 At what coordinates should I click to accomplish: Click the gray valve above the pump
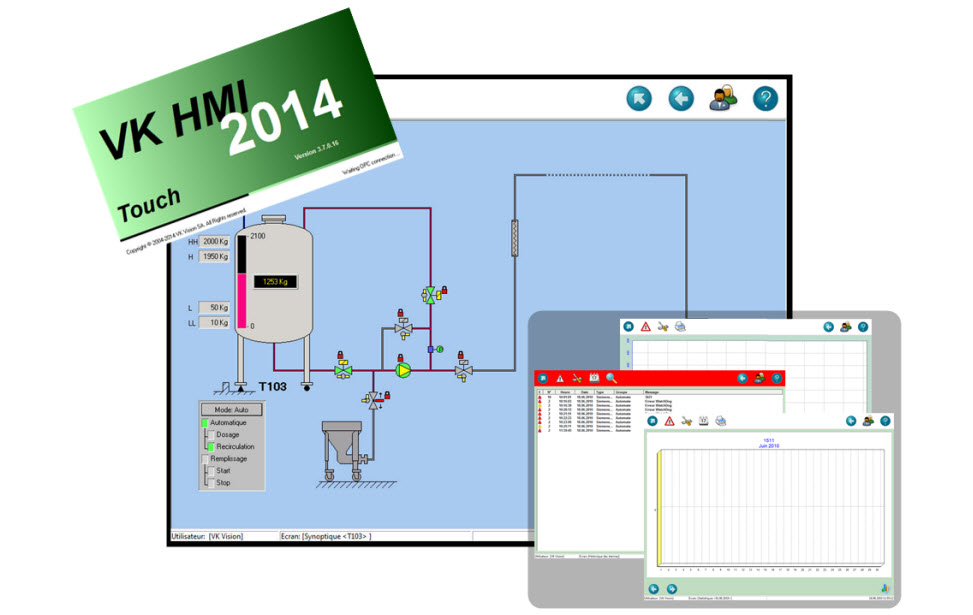[x=404, y=328]
